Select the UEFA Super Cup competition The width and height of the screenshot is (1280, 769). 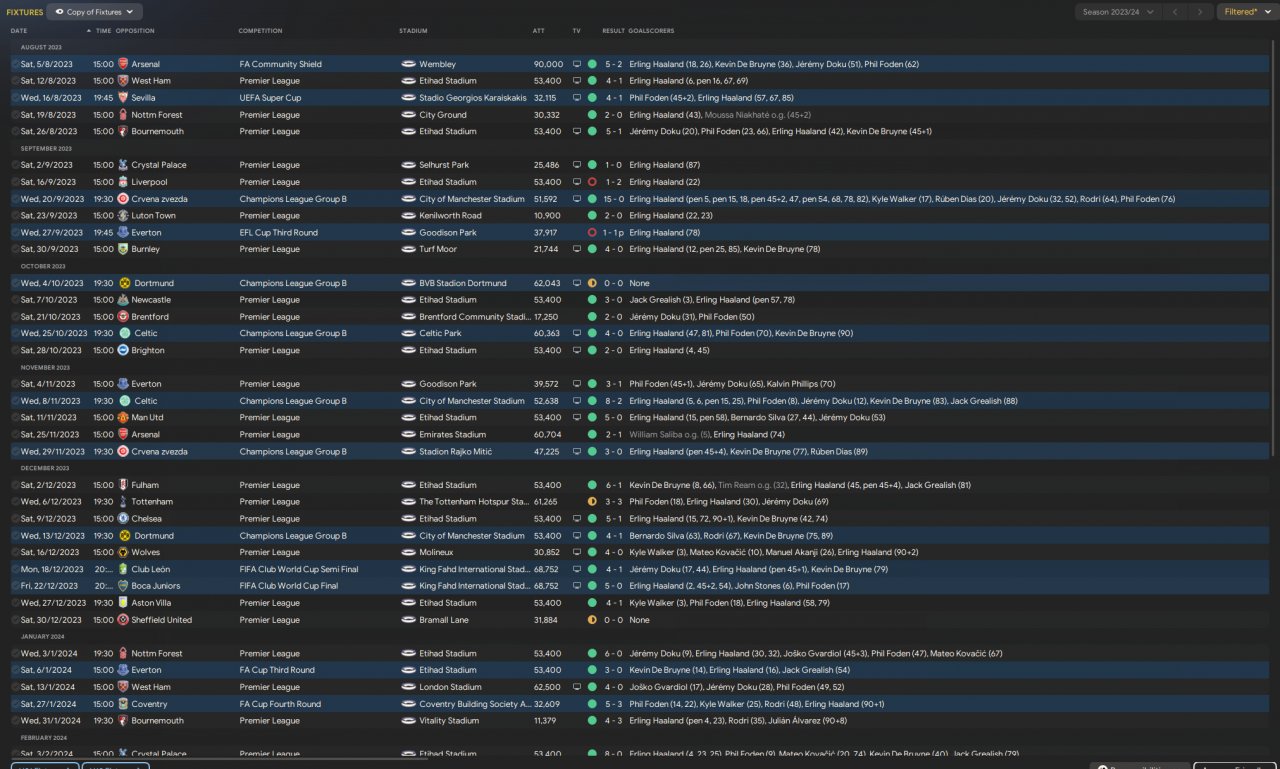(x=270, y=98)
